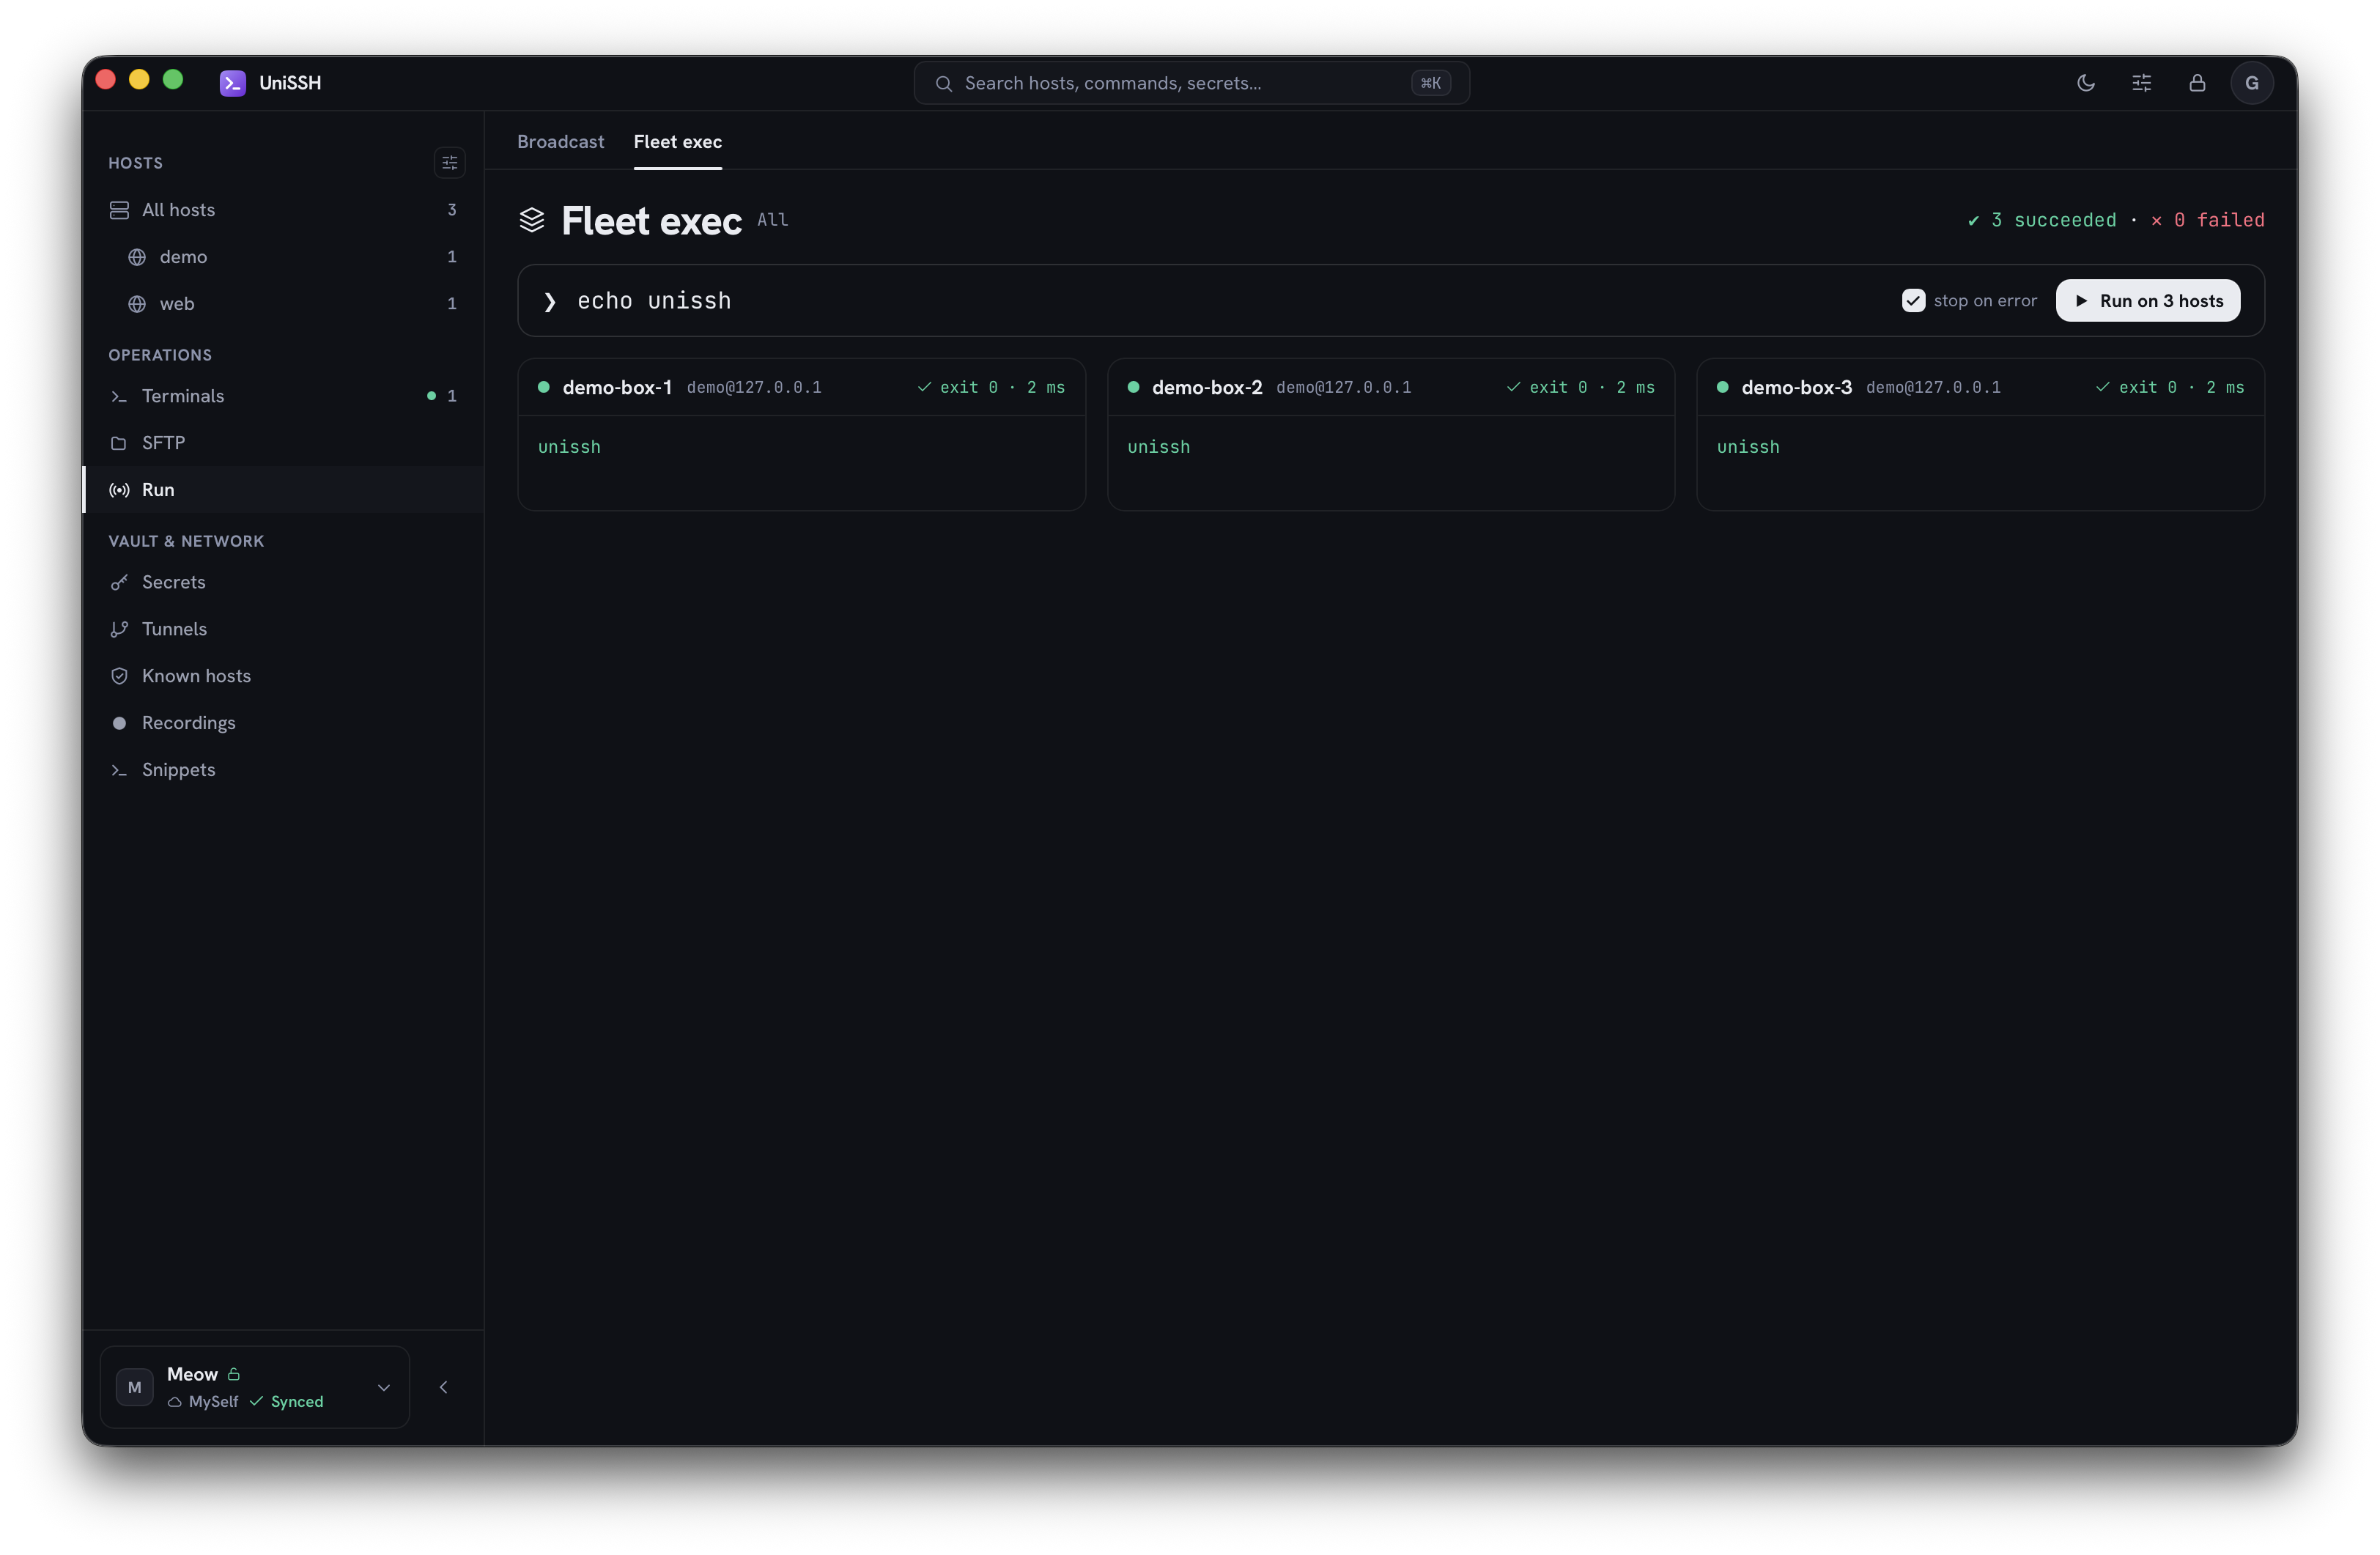Screen dimensions: 2380x1555
Task: Click 0 failed summary text
Action: tap(2207, 220)
